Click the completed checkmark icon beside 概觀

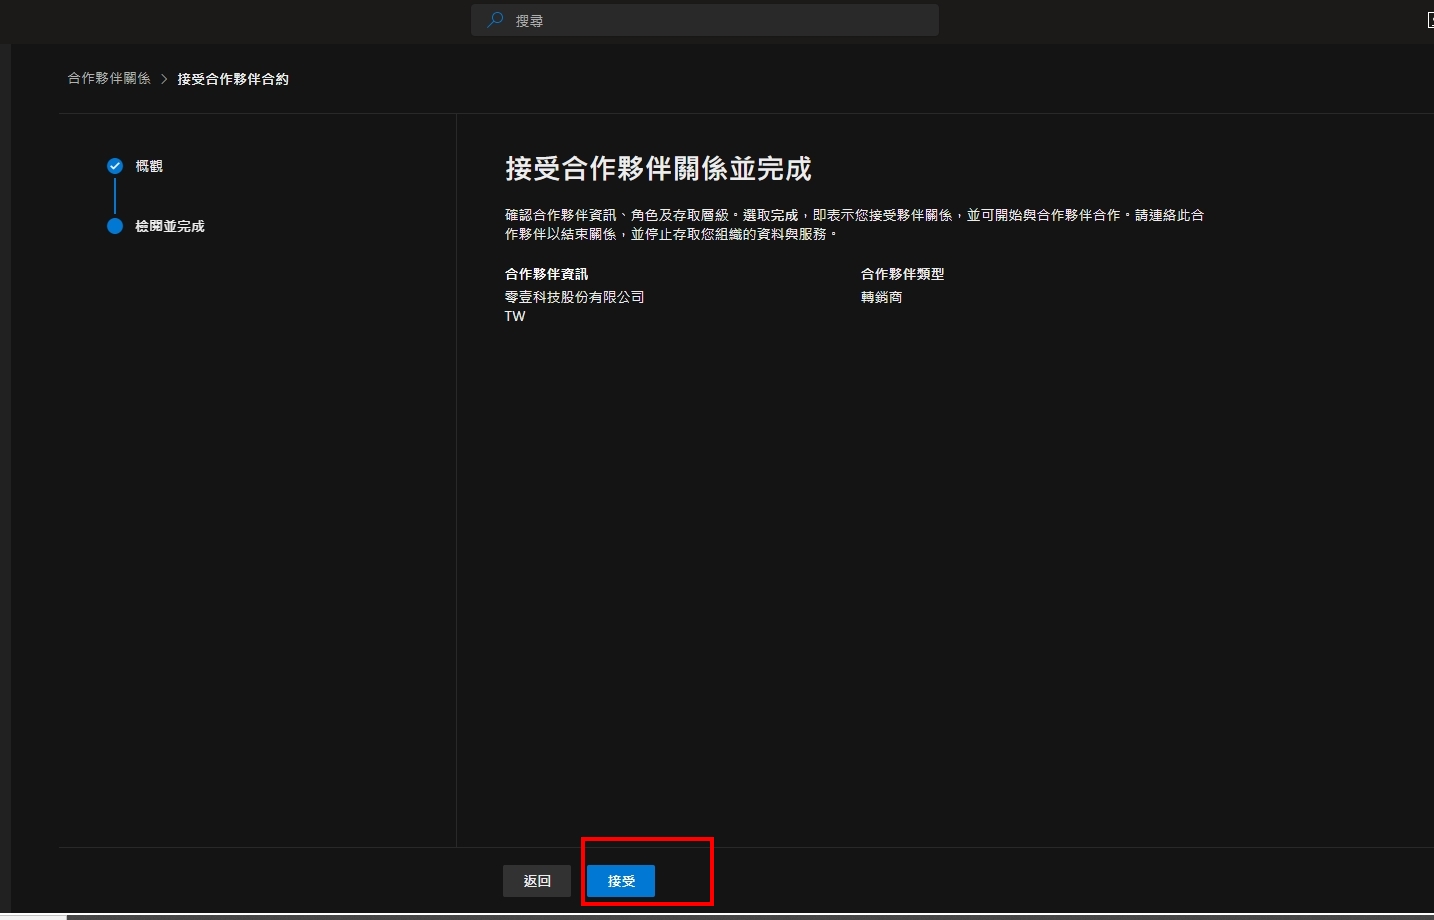coord(115,166)
